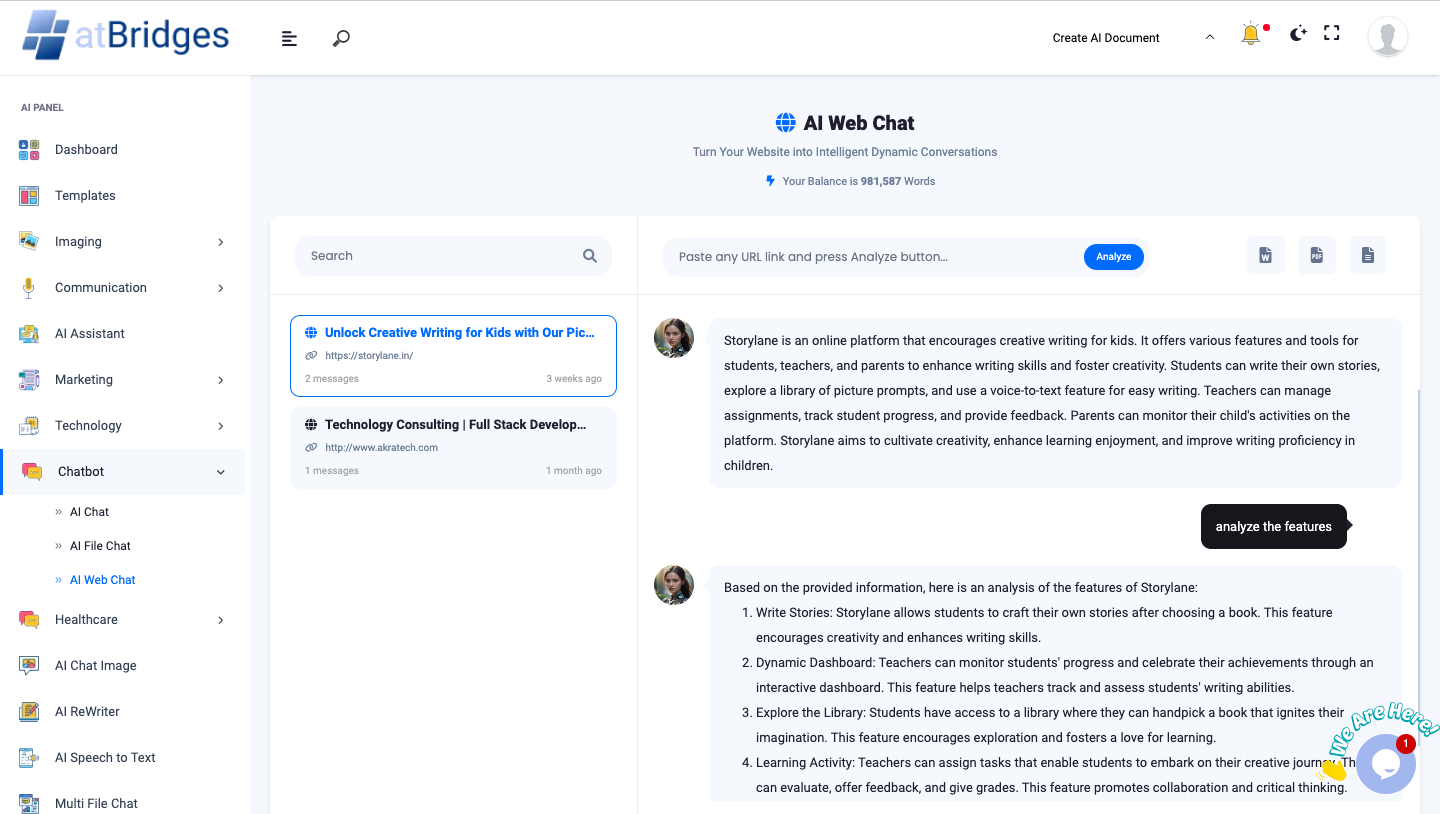Click the Analyze button
The height and width of the screenshot is (814, 1440).
pos(1113,257)
